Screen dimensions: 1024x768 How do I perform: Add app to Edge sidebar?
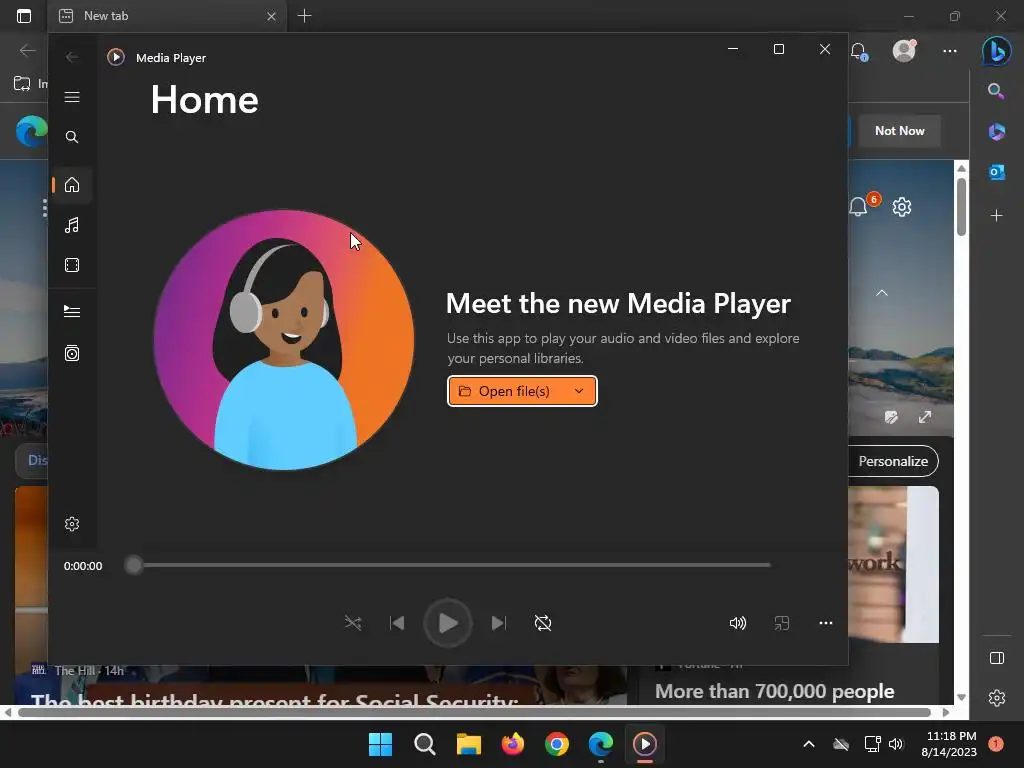pos(997,215)
